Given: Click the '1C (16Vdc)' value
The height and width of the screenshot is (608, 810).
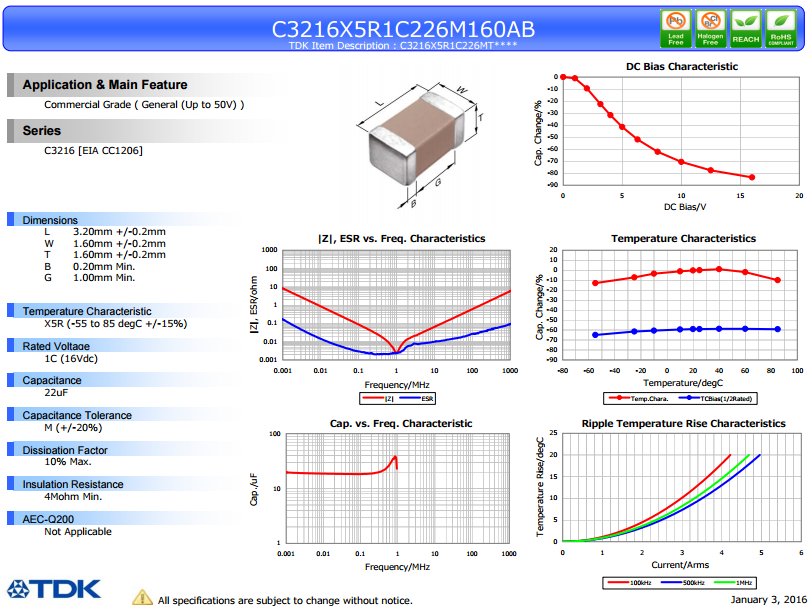Looking at the screenshot, I should (x=71, y=358).
